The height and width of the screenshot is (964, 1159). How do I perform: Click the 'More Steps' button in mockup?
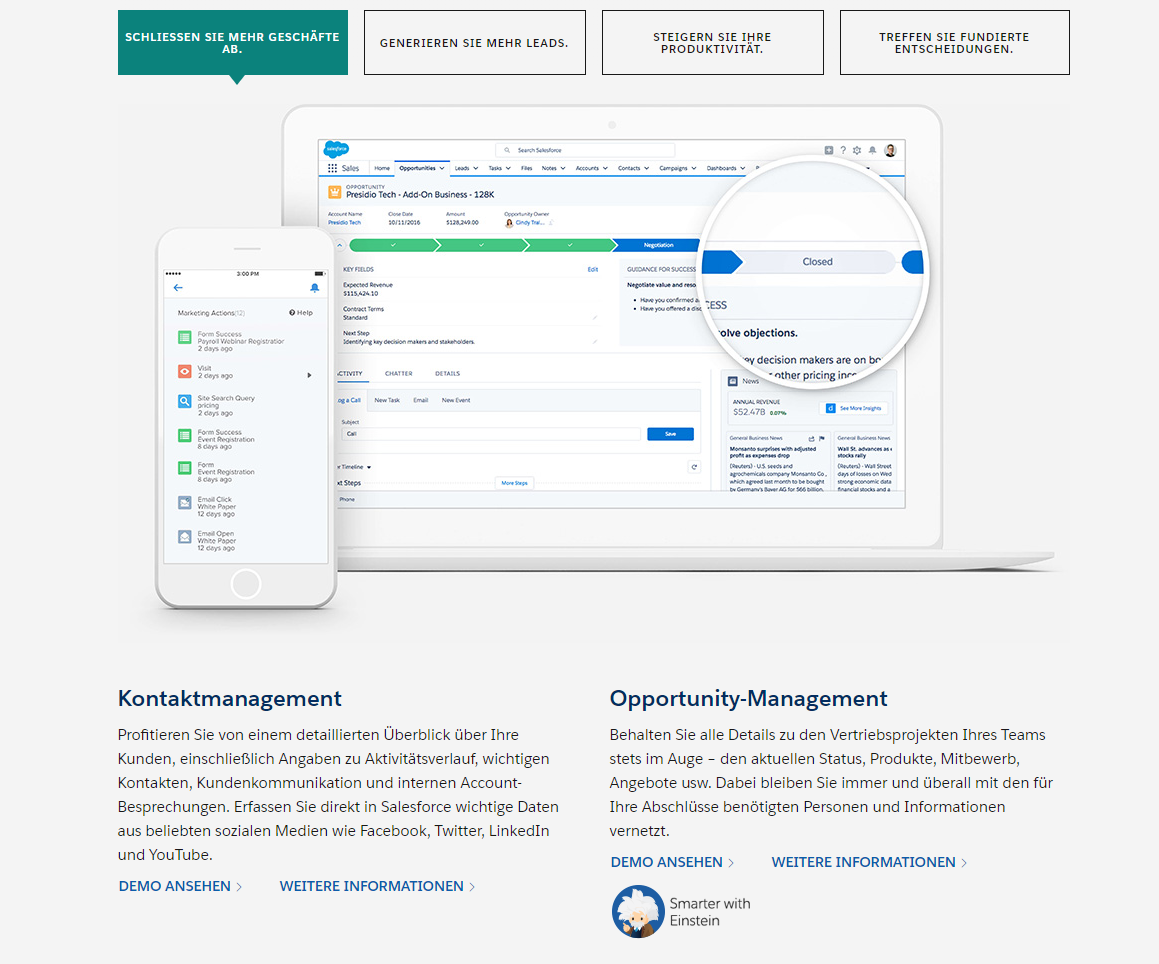514,483
